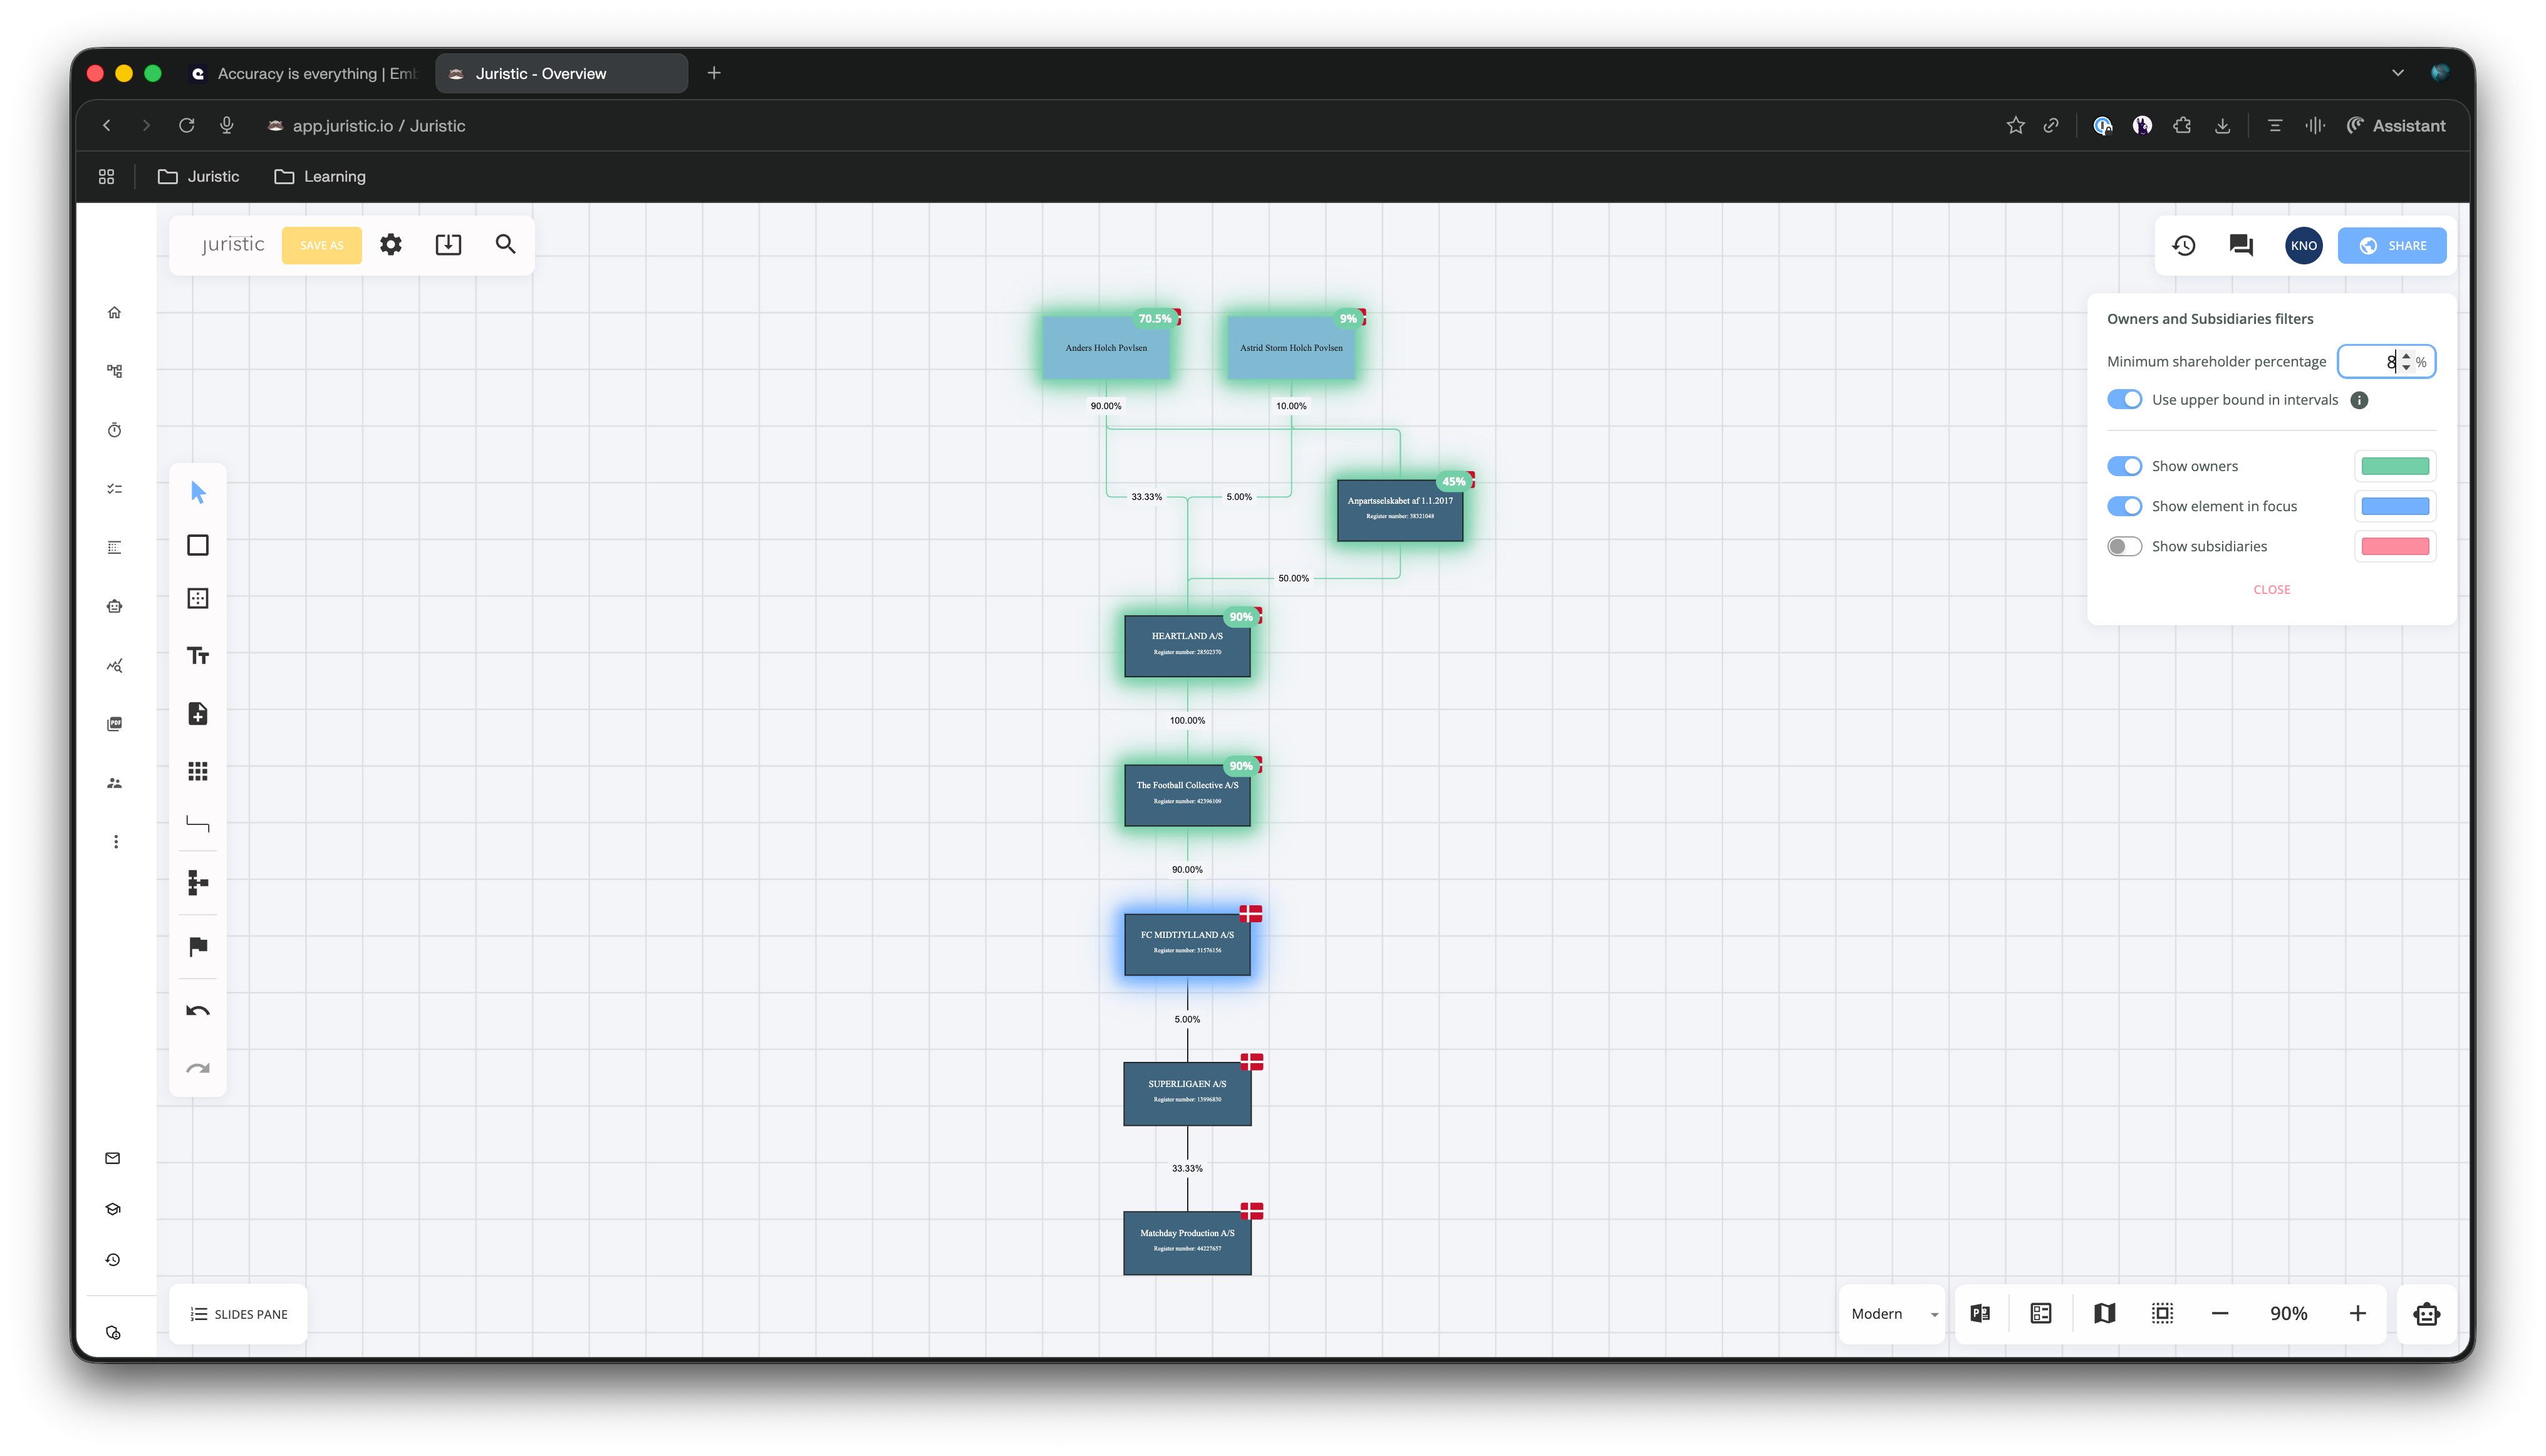Expand browser tab list chevron
2546x1456 pixels.
click(x=2397, y=73)
